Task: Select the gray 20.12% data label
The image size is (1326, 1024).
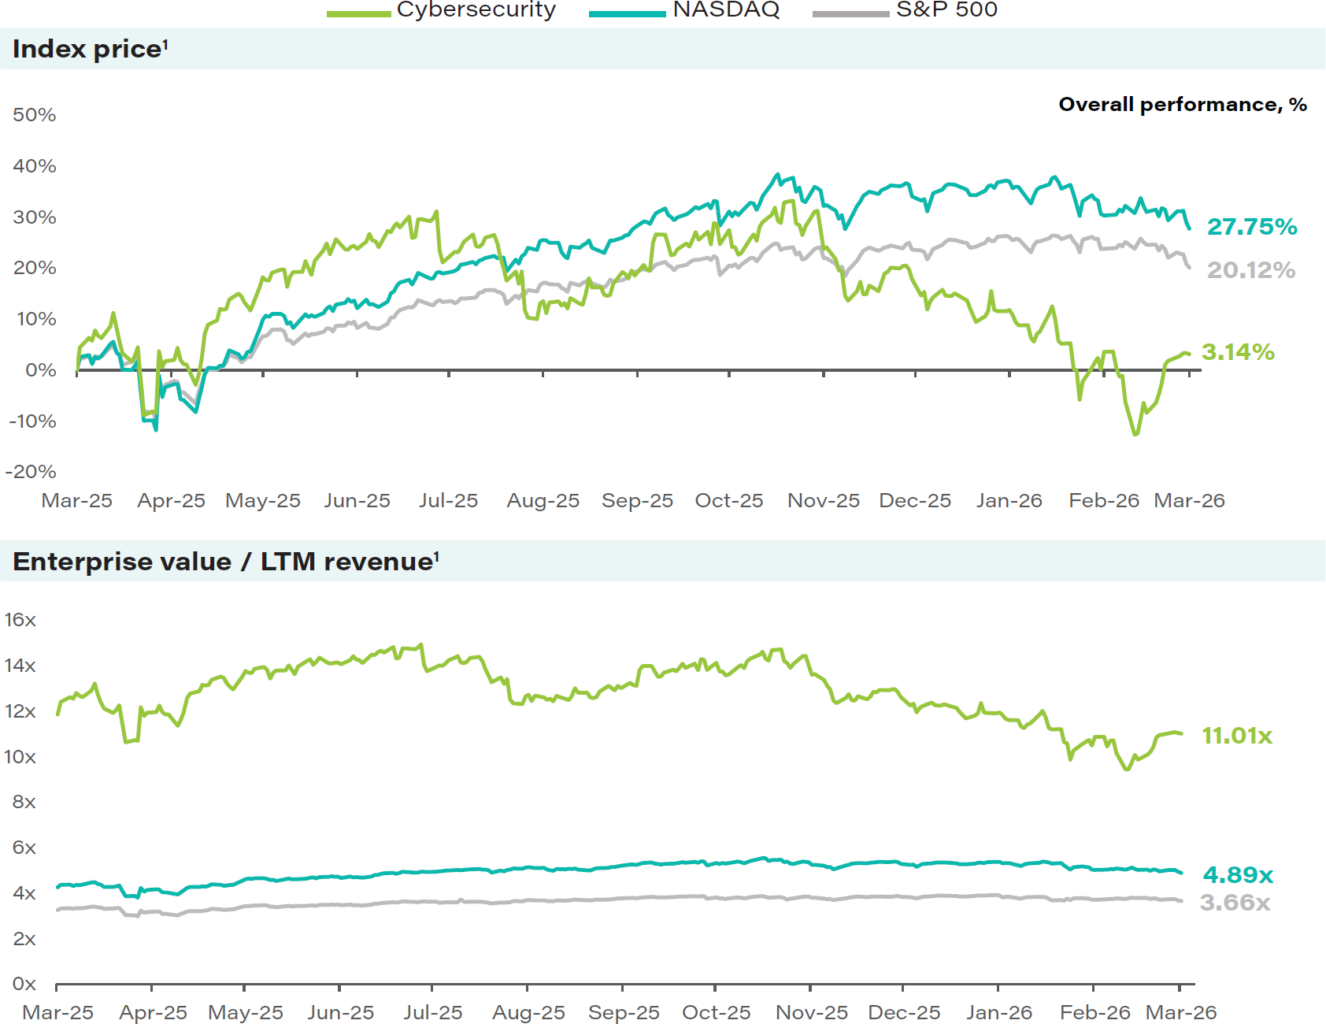Action: coord(1250,271)
